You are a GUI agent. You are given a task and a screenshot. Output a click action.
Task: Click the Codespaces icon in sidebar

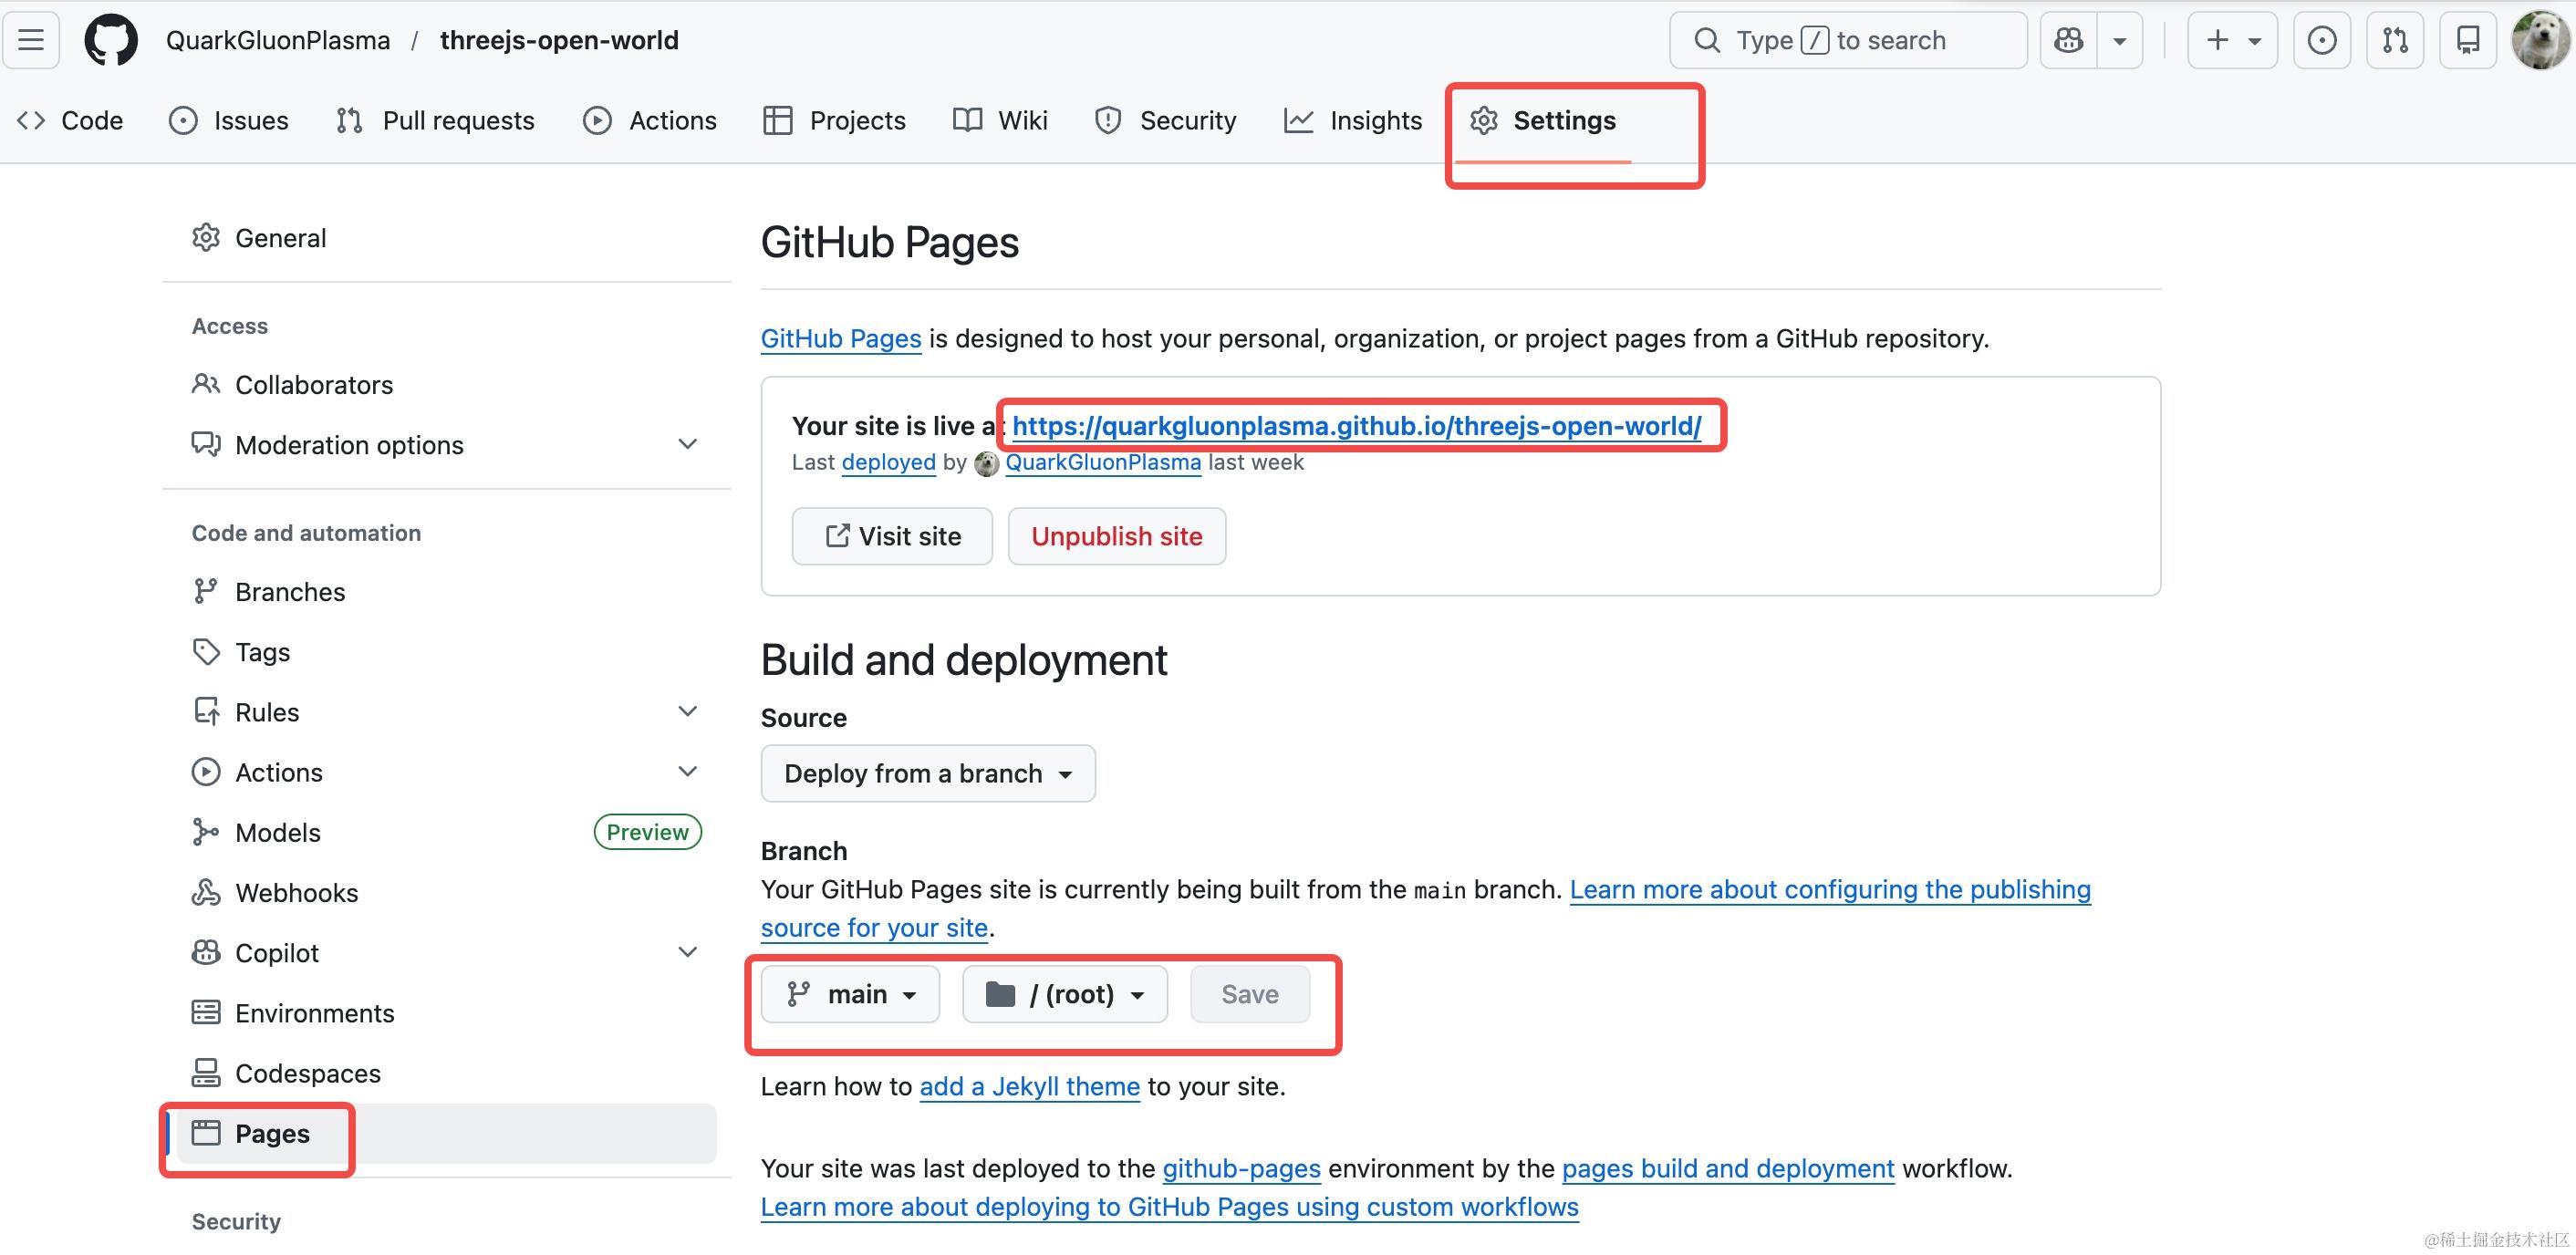206,1073
